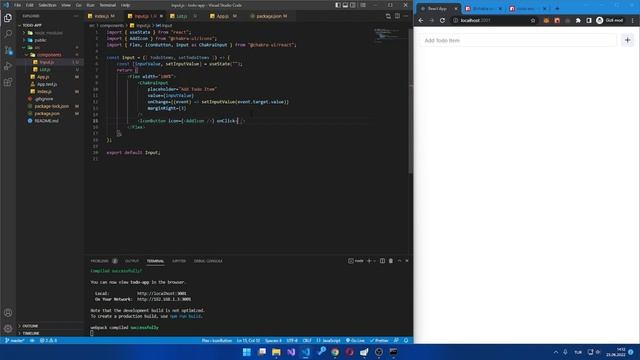Image resolution: width=640 pixels, height=360 pixels.
Task: Open the Manage gear in activity bar
Action: pyautogui.click(x=8, y=328)
